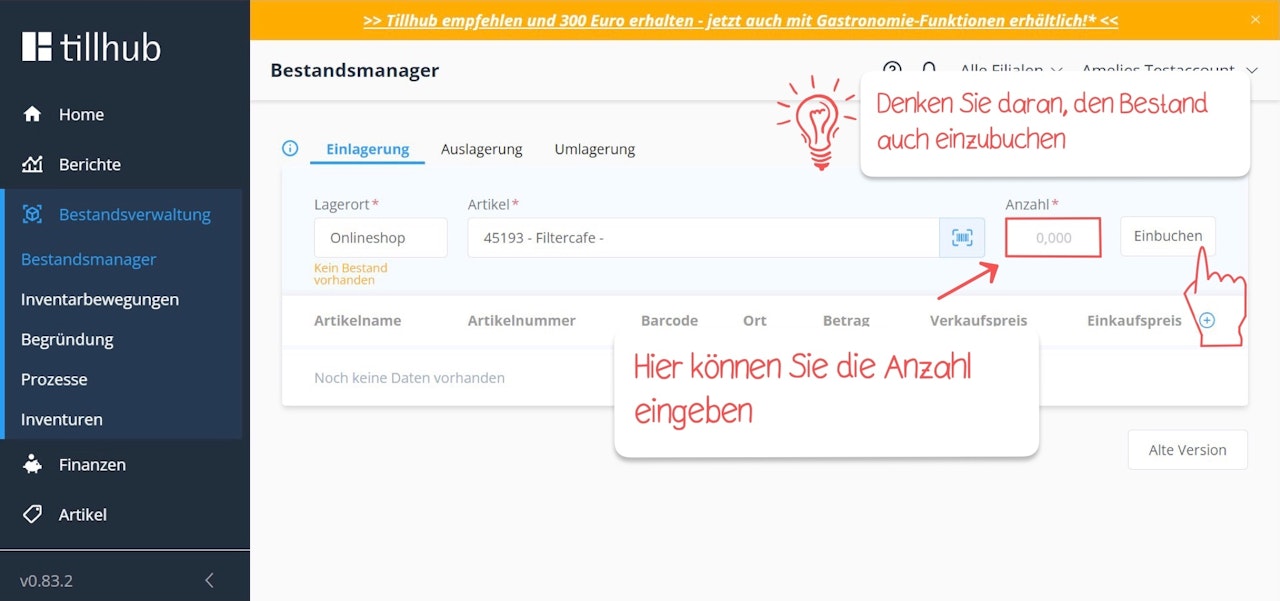Screen dimensions: 1280x601
Task: Click inside the Anzahl input field
Action: pos(1052,237)
